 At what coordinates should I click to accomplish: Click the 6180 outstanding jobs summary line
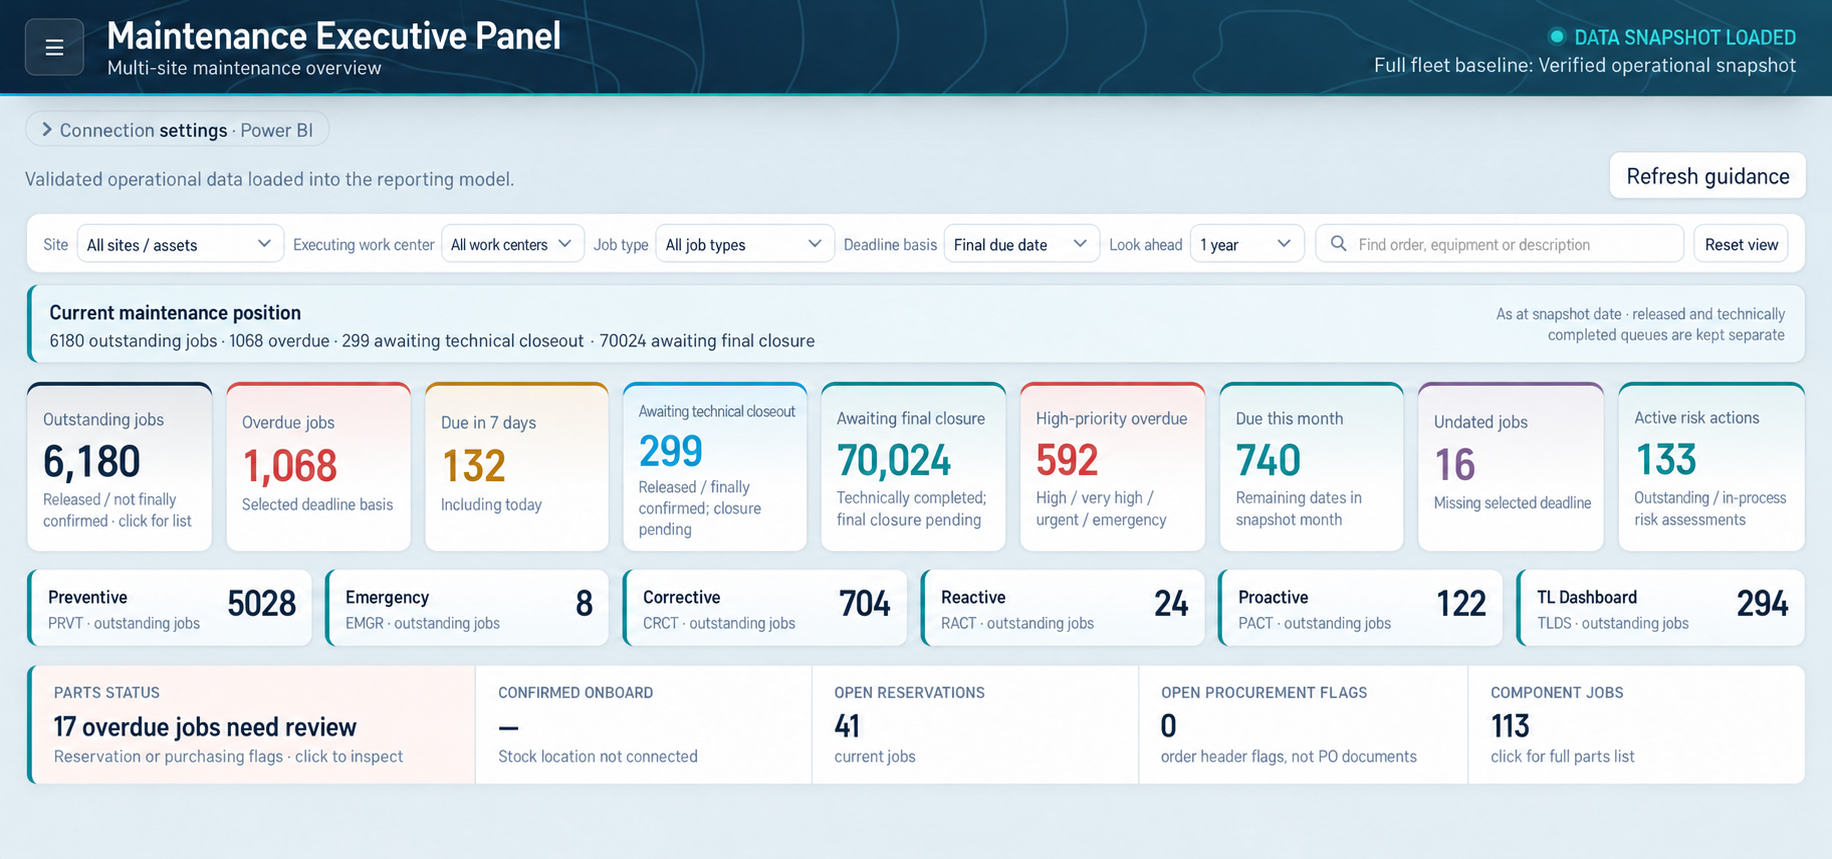coord(432,341)
